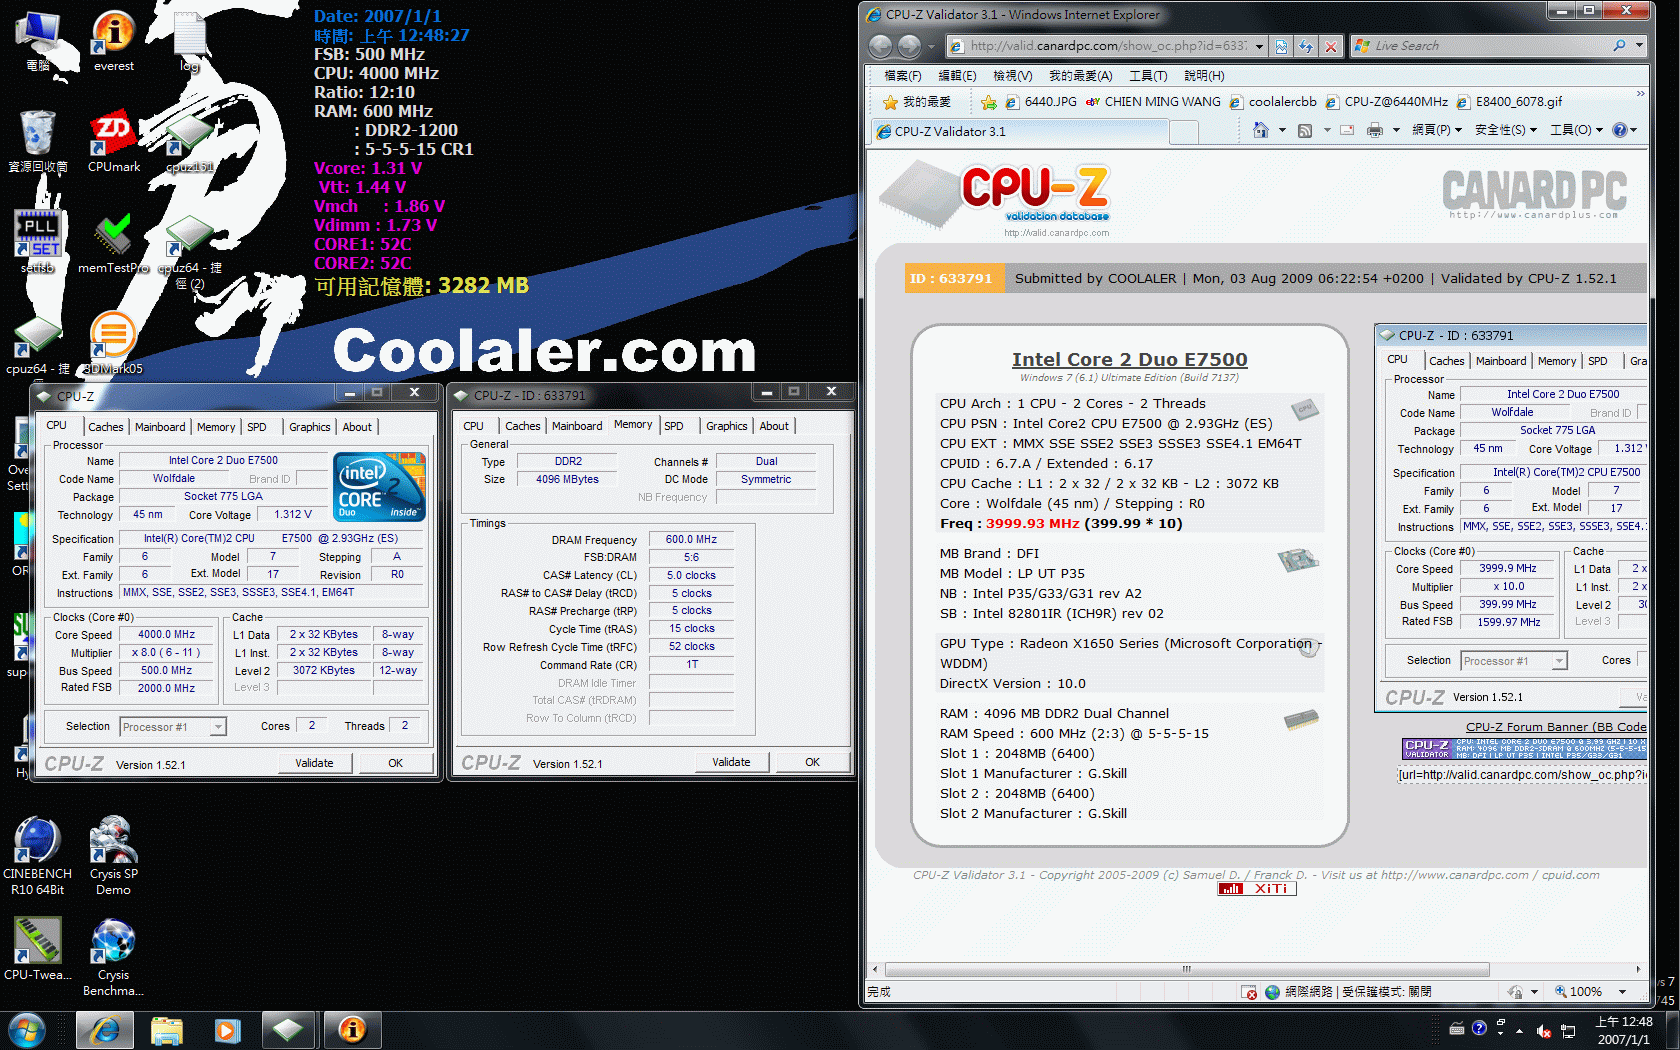
Task: Click OK in the left CPU-Z window
Action: (x=395, y=763)
